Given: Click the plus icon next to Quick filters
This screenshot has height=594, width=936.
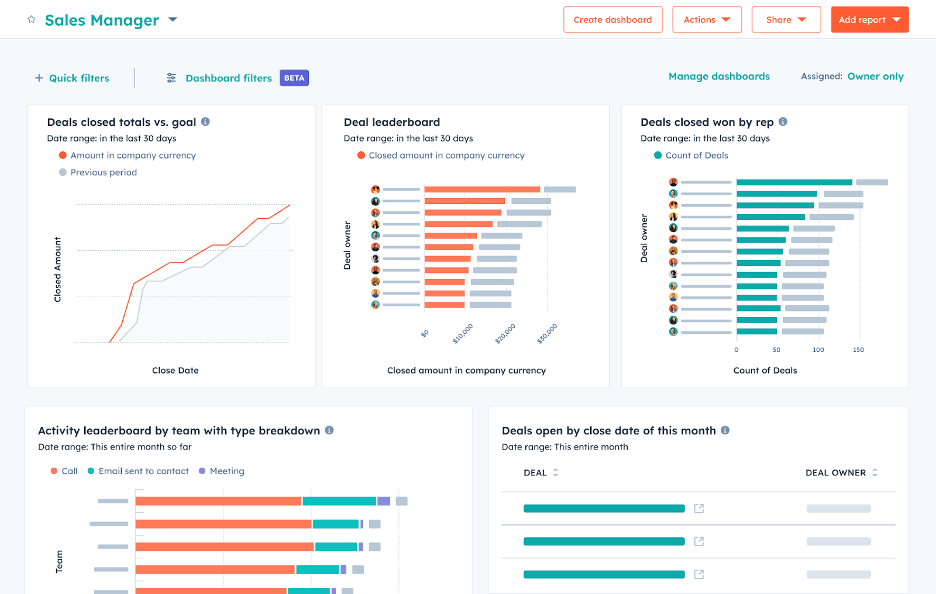Looking at the screenshot, I should coord(39,78).
